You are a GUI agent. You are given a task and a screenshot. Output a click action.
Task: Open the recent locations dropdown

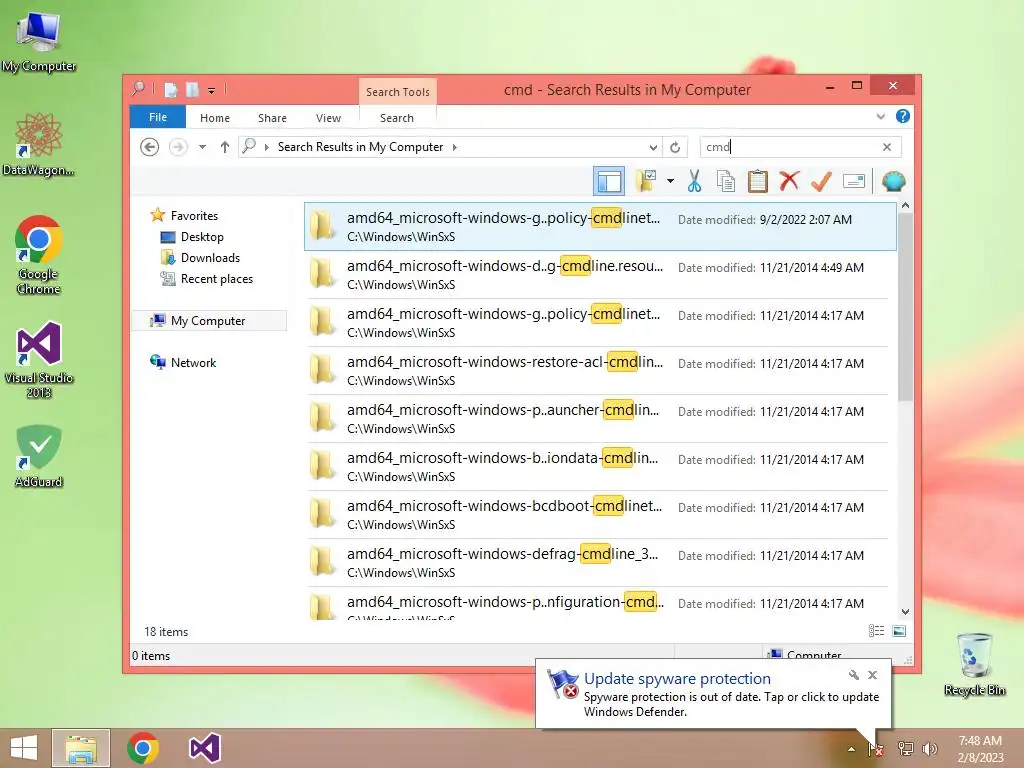click(202, 147)
